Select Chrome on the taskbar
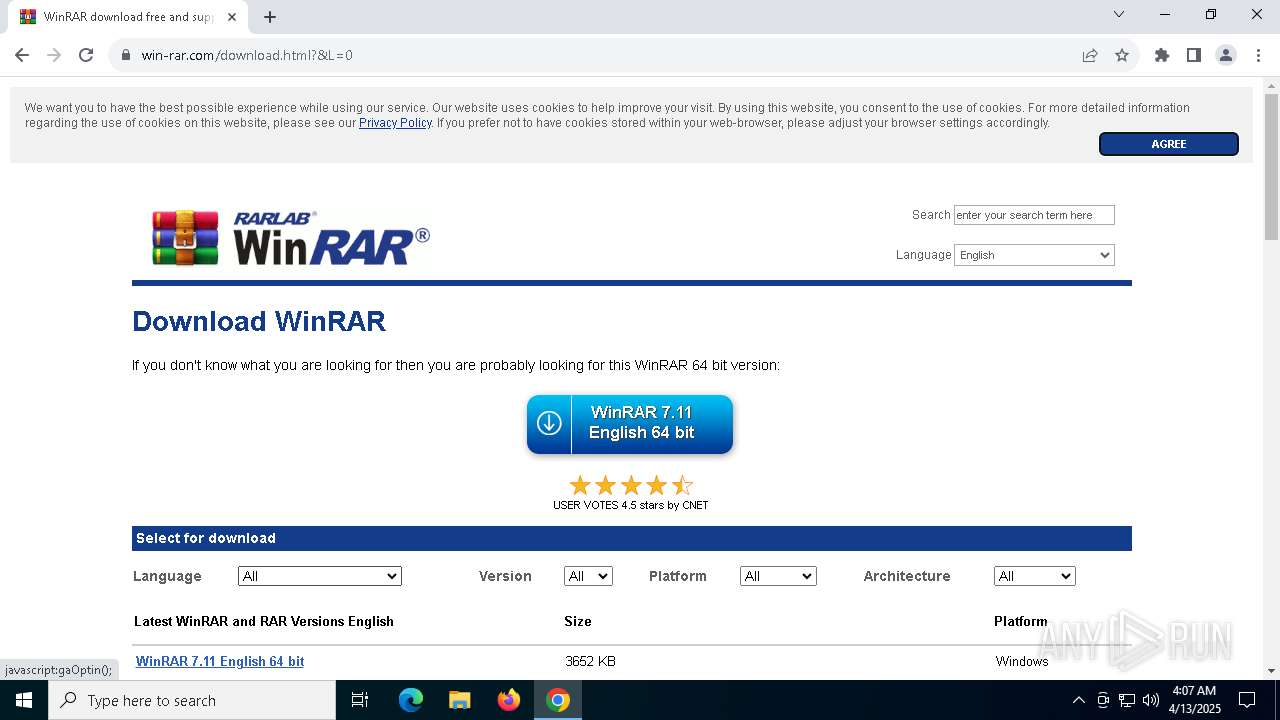The width and height of the screenshot is (1280, 720). coord(558,700)
